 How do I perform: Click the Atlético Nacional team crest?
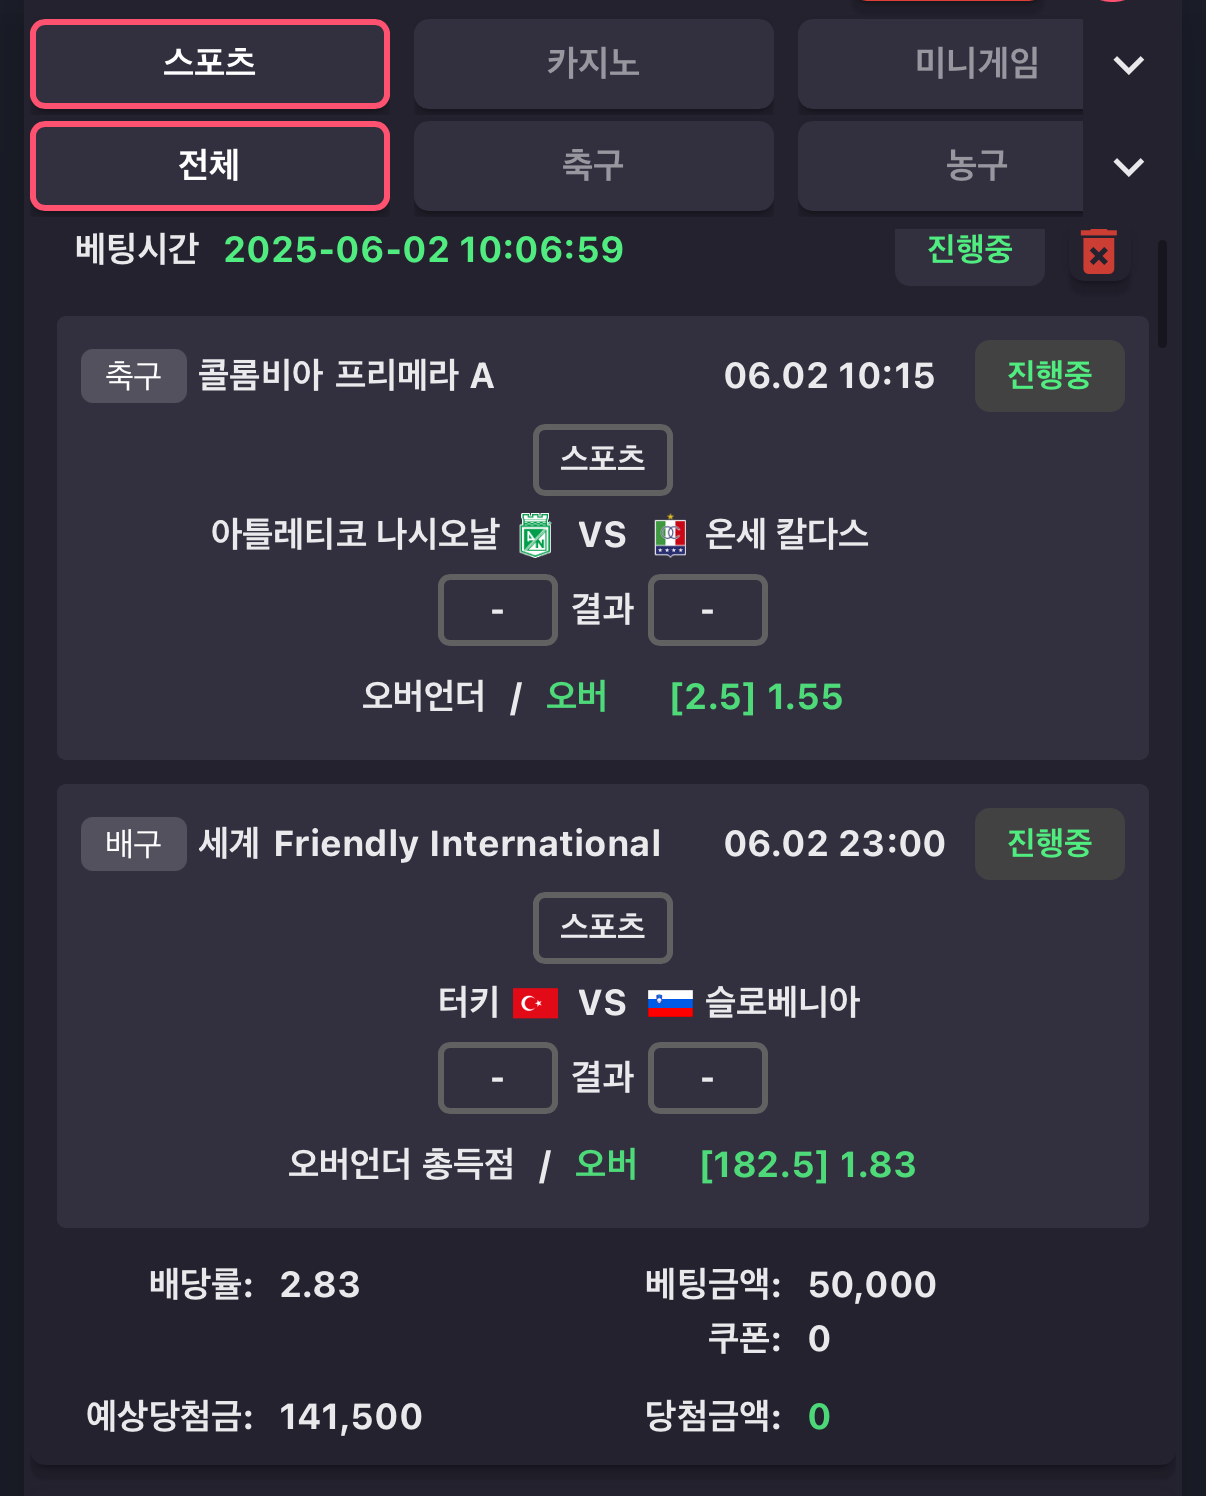point(536,535)
